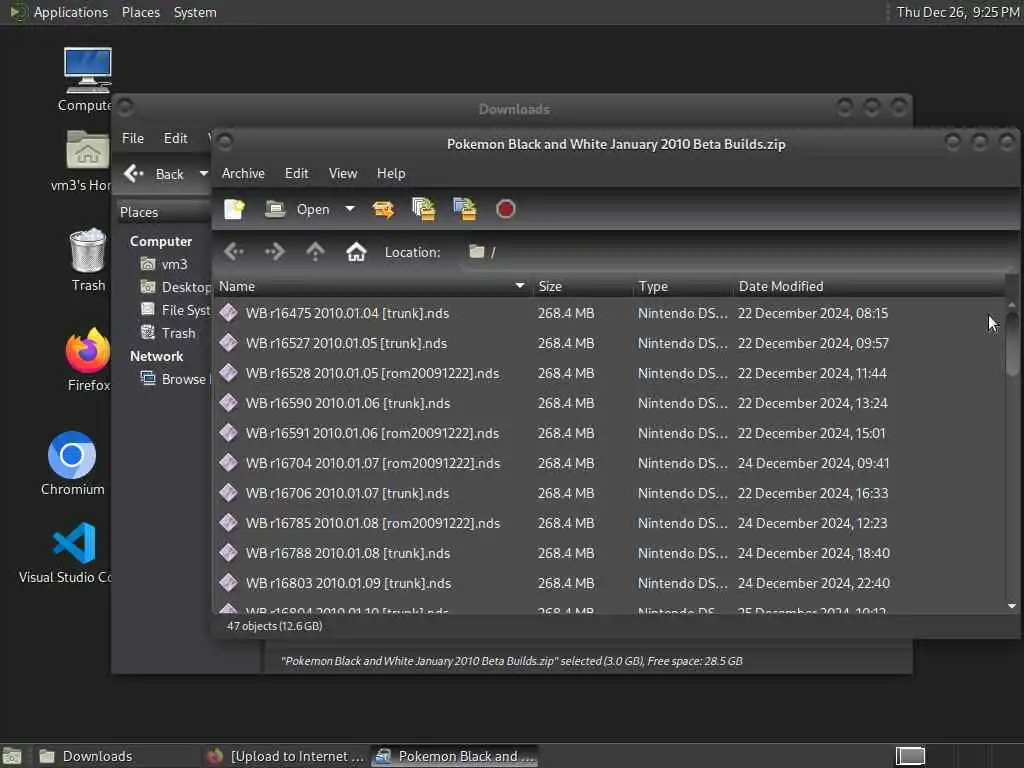Select WB r16788 2010.01.08 [trunk].nds file
Image resolution: width=1024 pixels, height=768 pixels.
(x=348, y=553)
